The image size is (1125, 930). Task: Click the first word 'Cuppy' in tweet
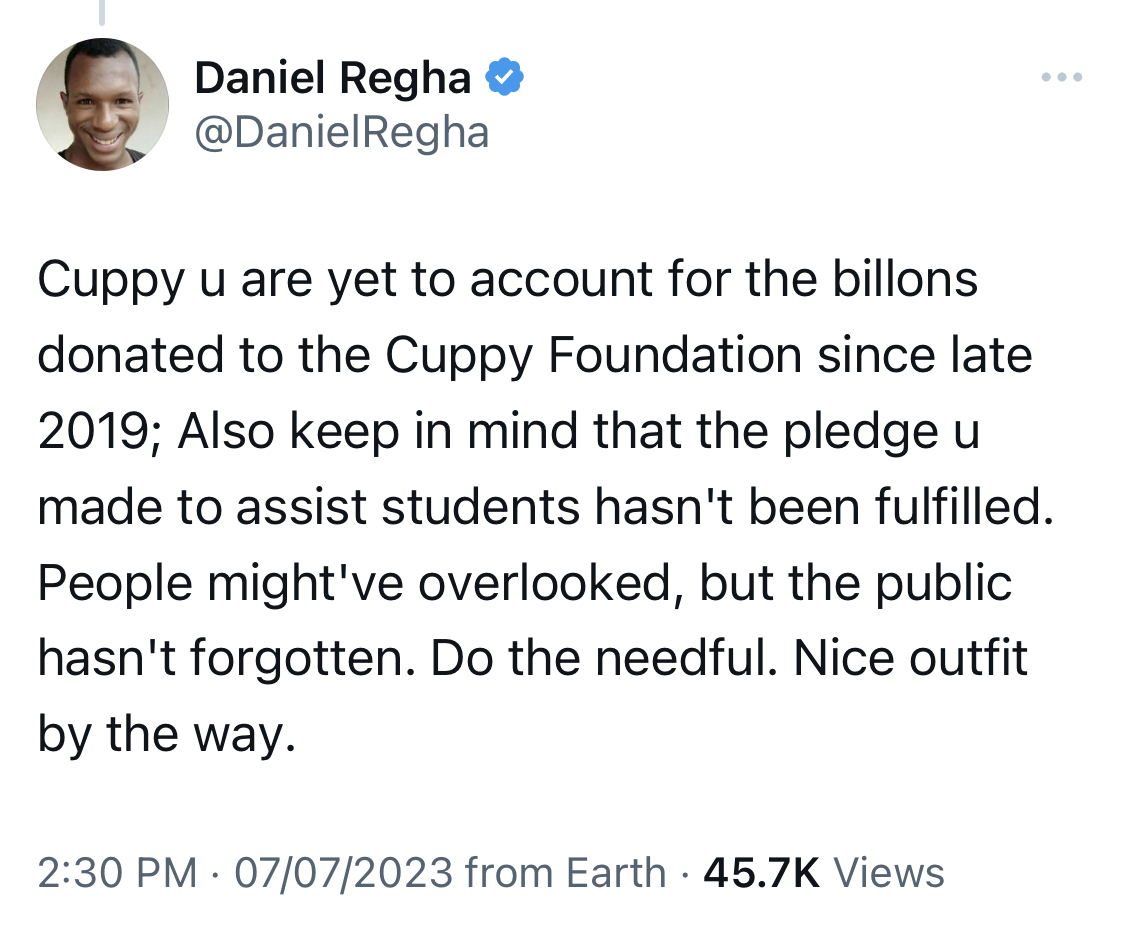click(111, 280)
